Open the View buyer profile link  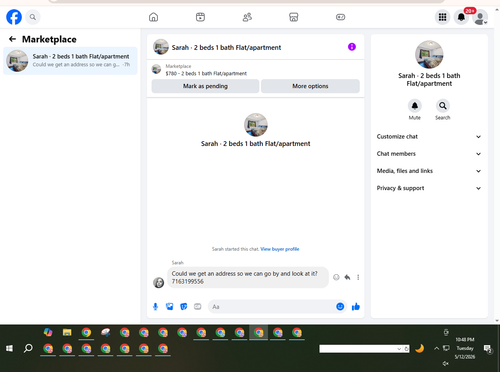[x=280, y=249]
